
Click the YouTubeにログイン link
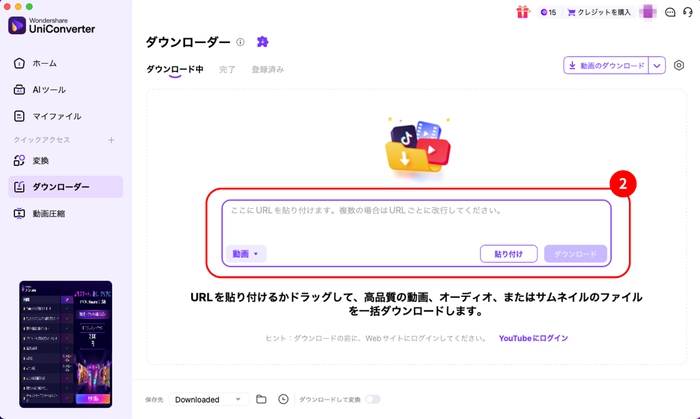(x=533, y=338)
